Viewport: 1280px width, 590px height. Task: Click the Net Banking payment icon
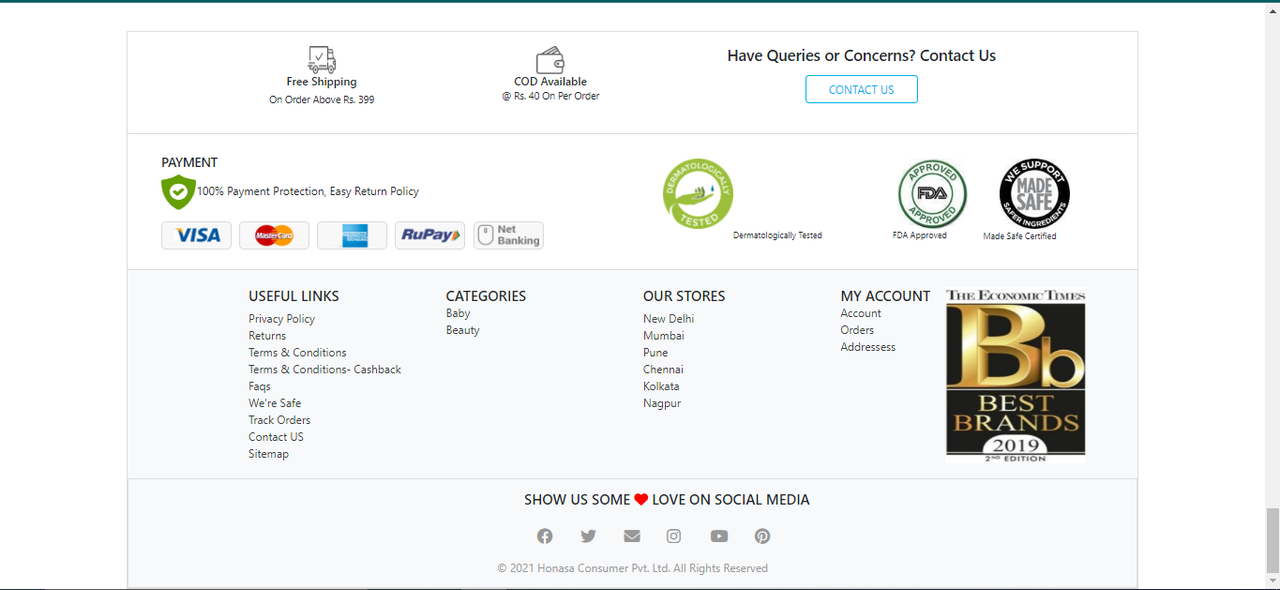[x=508, y=235]
